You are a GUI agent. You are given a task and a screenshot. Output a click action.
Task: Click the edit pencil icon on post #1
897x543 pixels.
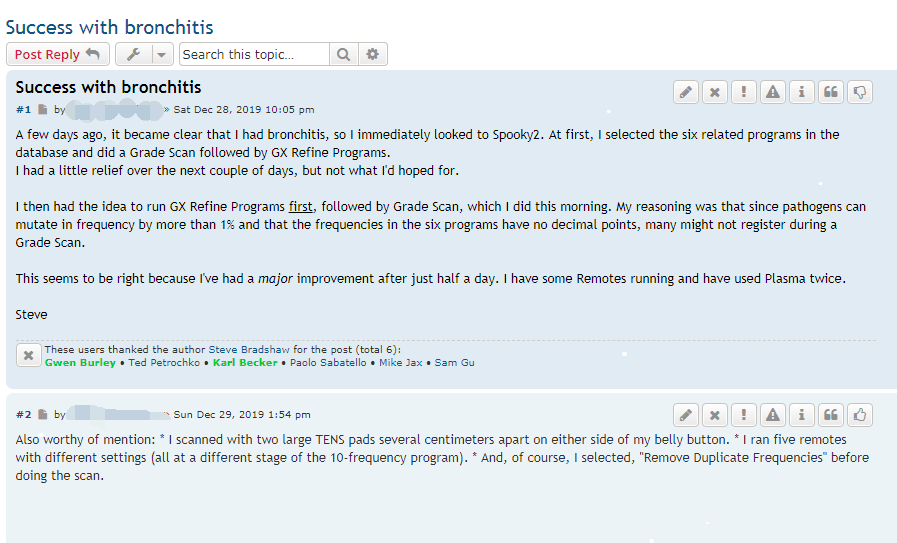(x=685, y=92)
